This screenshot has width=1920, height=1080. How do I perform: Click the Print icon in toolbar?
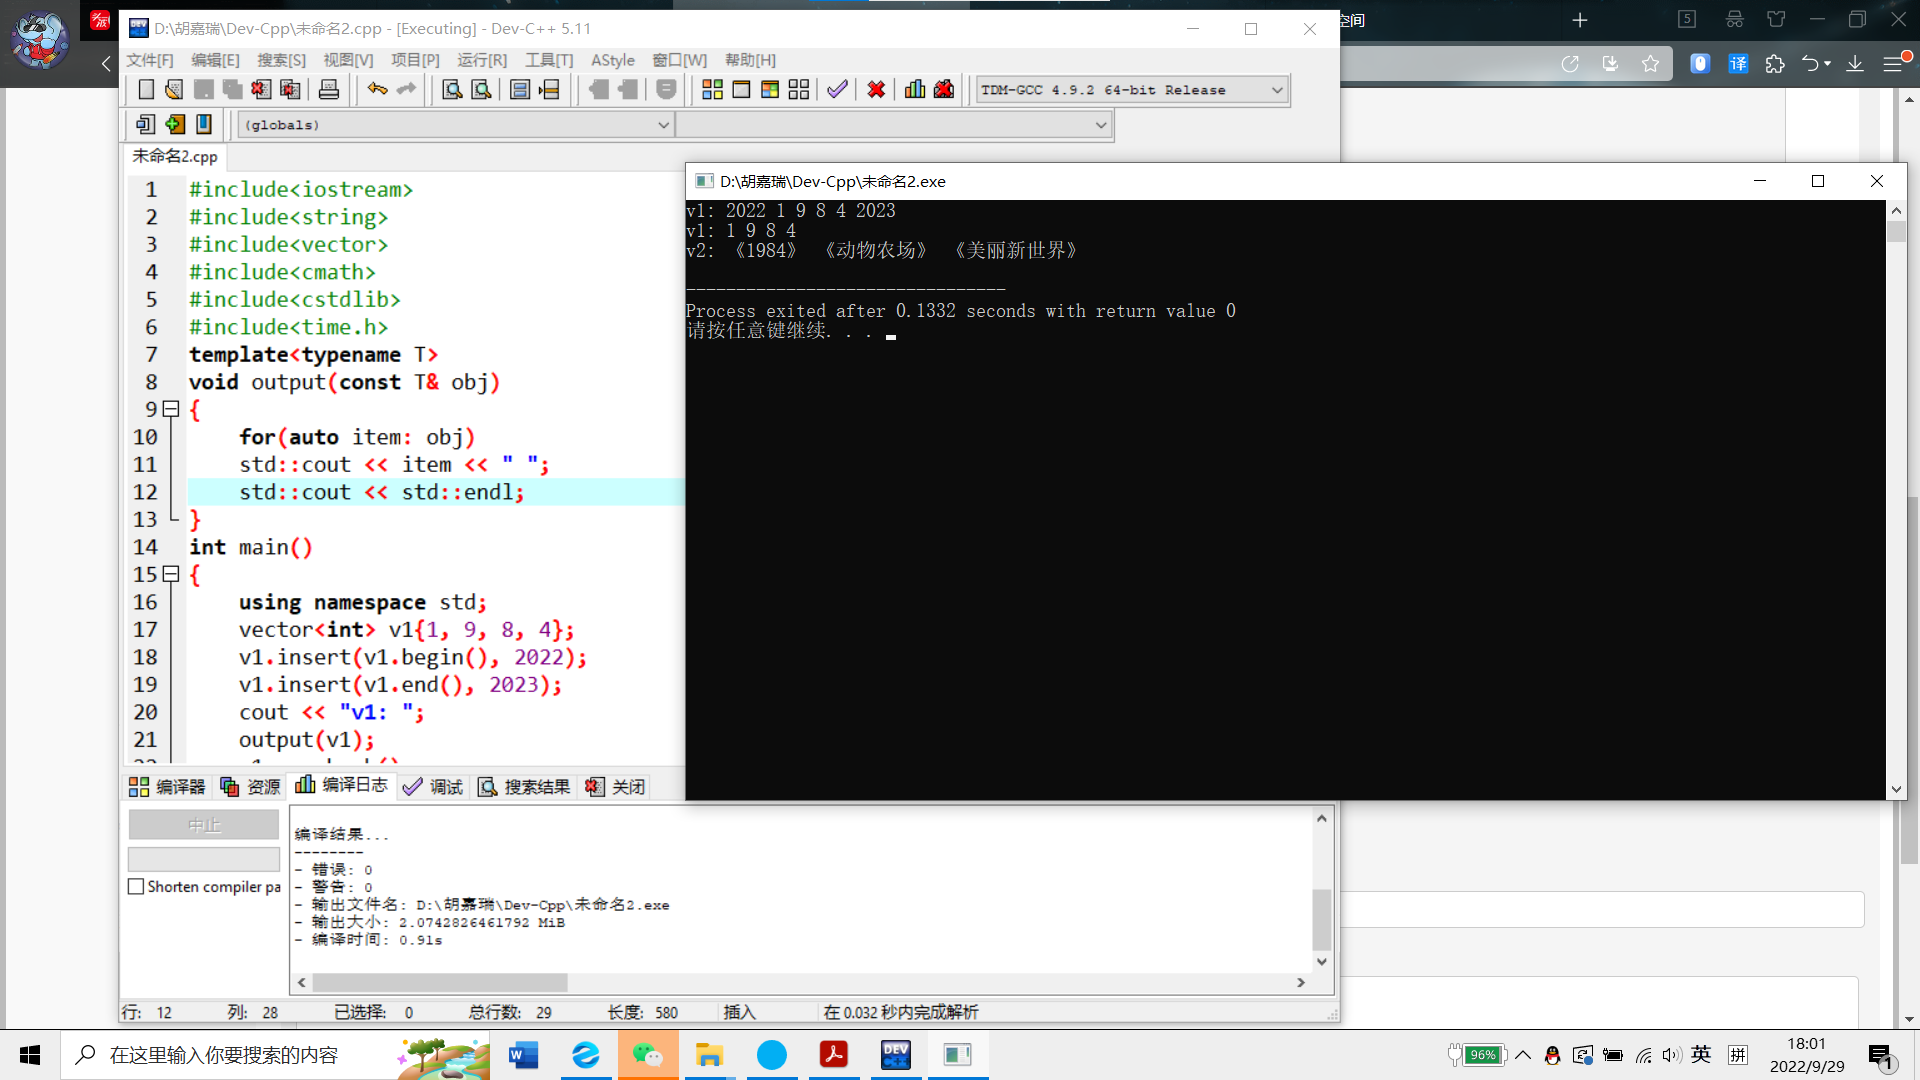click(x=329, y=90)
